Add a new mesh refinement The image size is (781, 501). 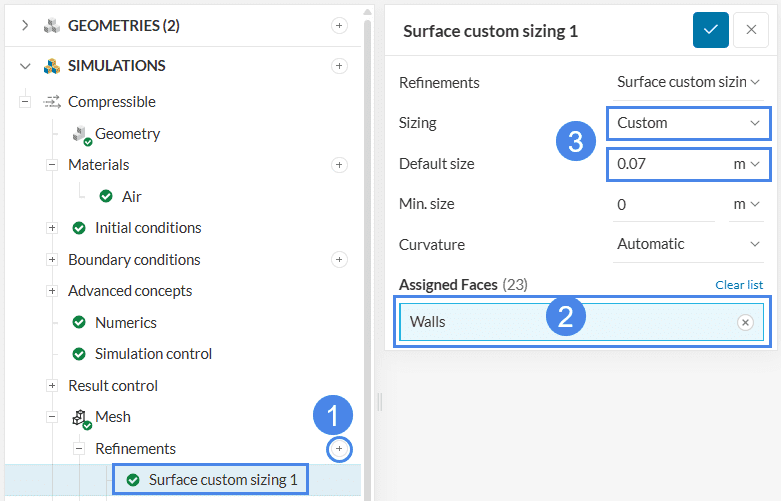click(x=339, y=450)
